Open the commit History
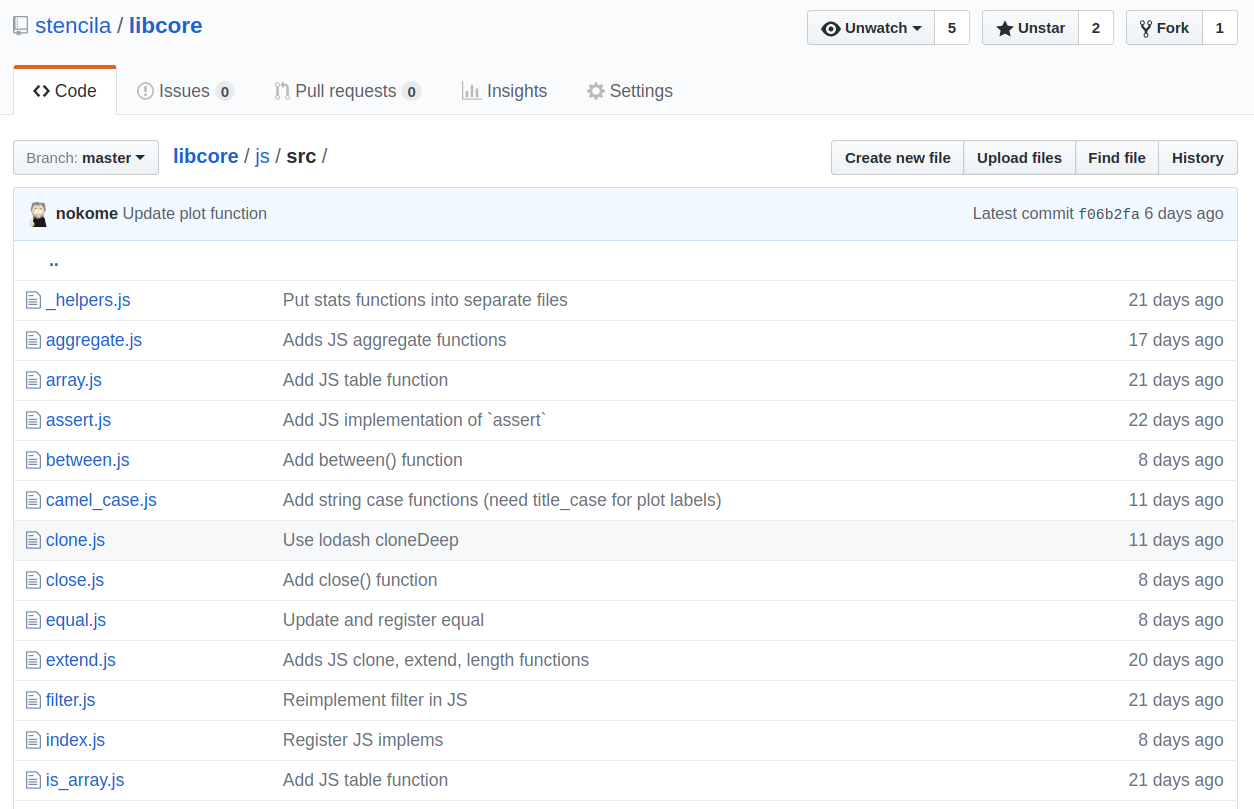This screenshot has height=809, width=1254. pyautogui.click(x=1198, y=158)
